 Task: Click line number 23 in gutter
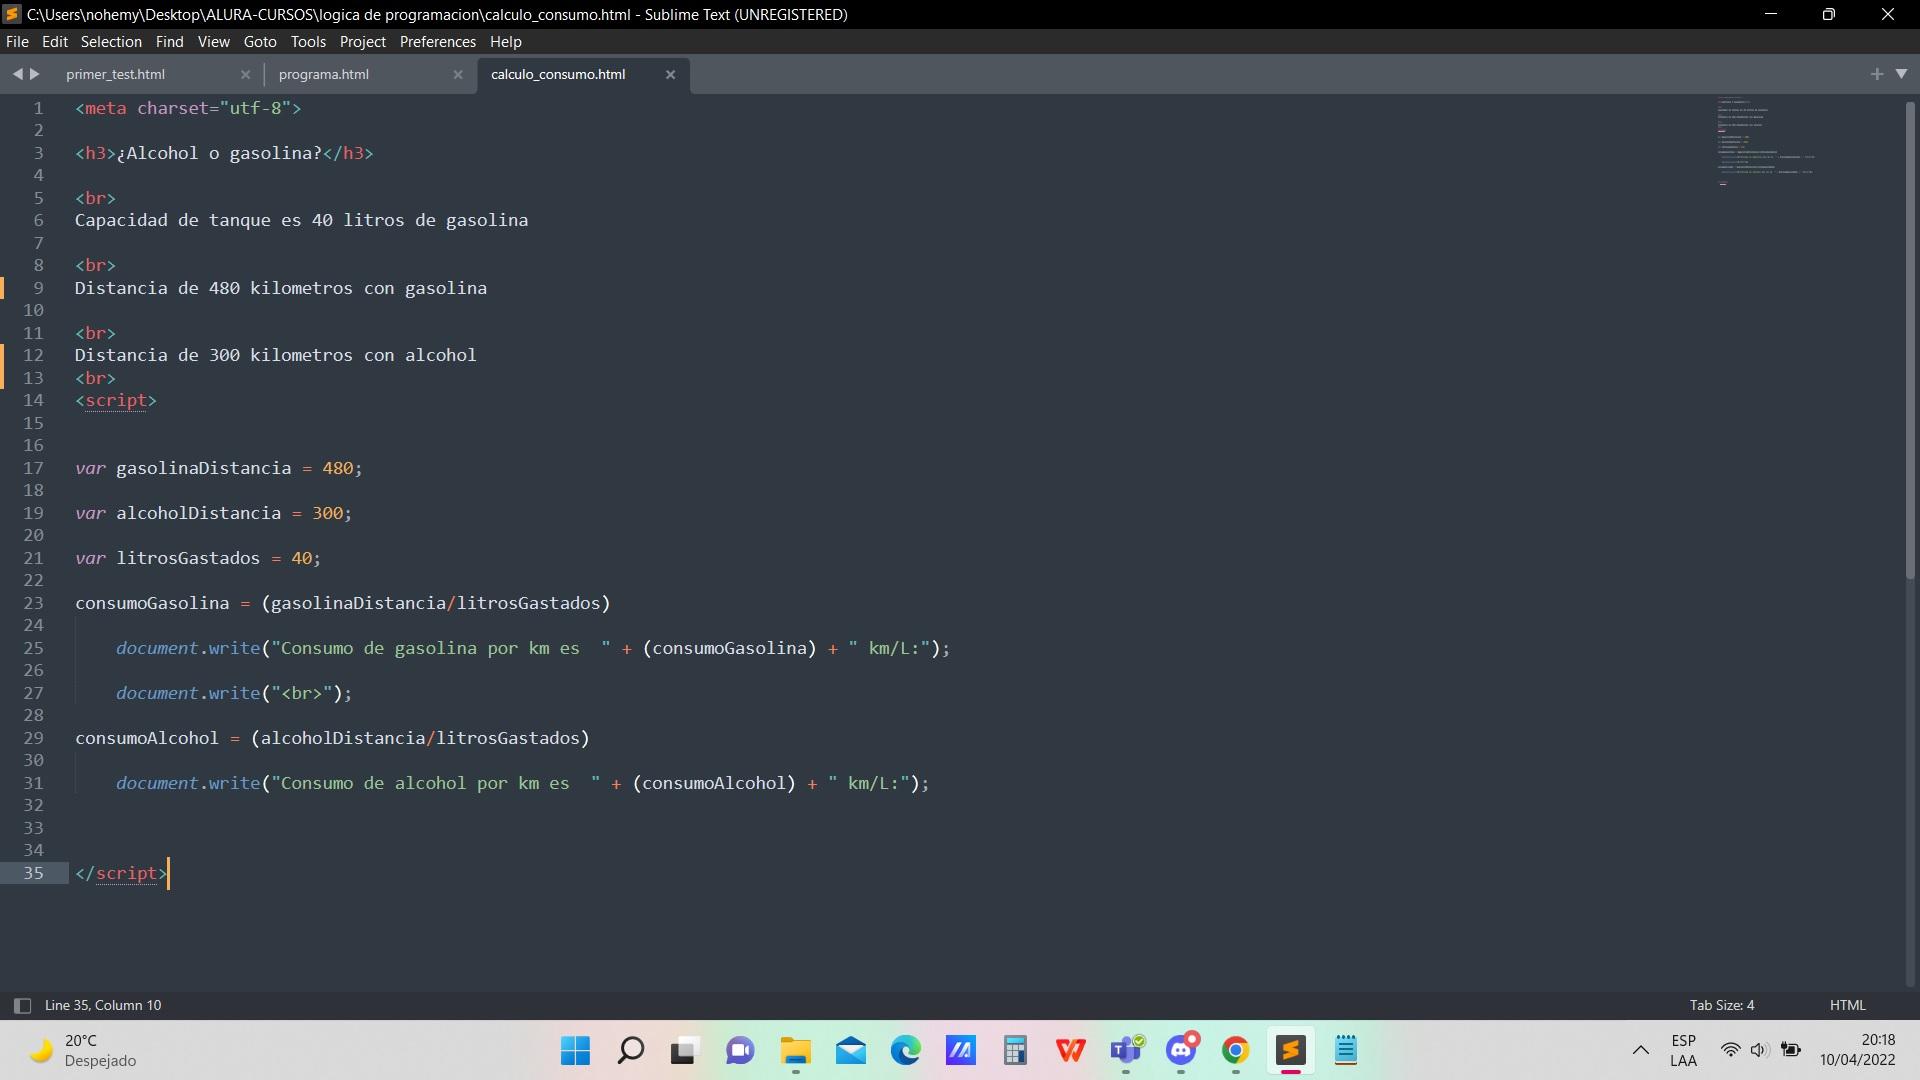(x=33, y=603)
